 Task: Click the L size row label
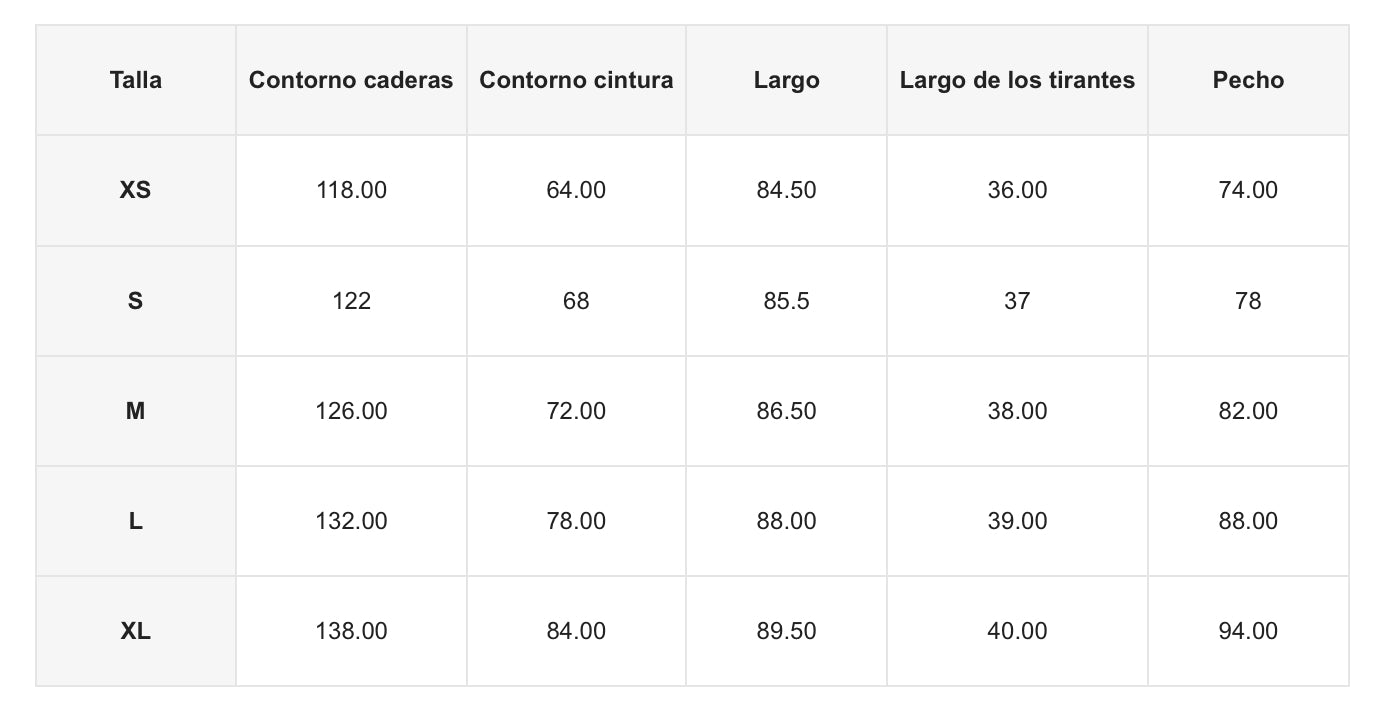pos(135,521)
